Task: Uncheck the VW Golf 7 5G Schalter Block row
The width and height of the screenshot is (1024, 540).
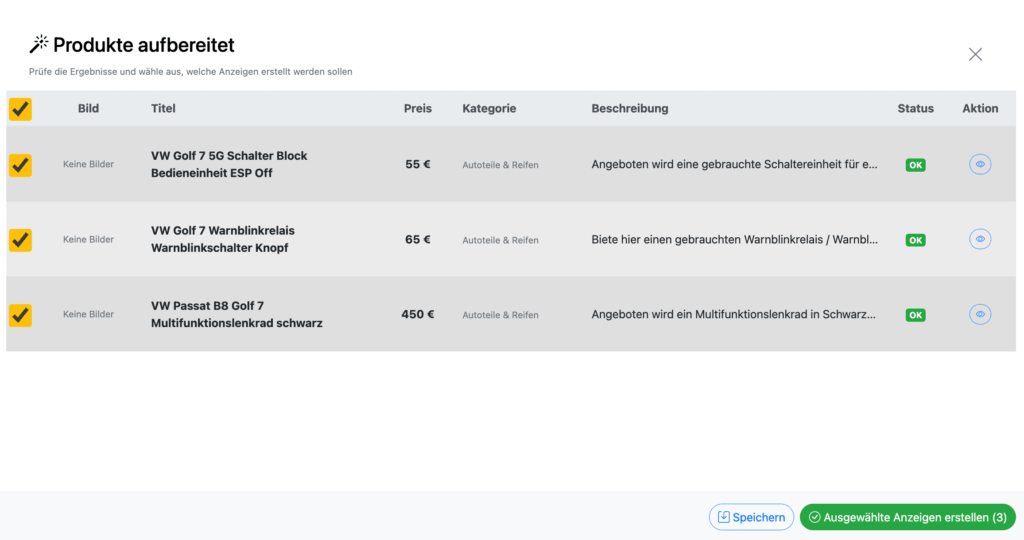Action: click(20, 165)
